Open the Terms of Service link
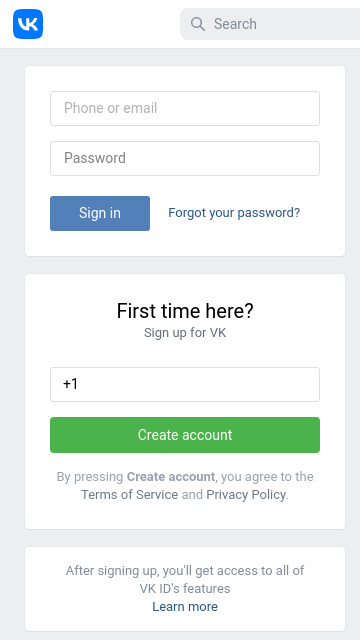The width and height of the screenshot is (360, 640). pyautogui.click(x=129, y=495)
